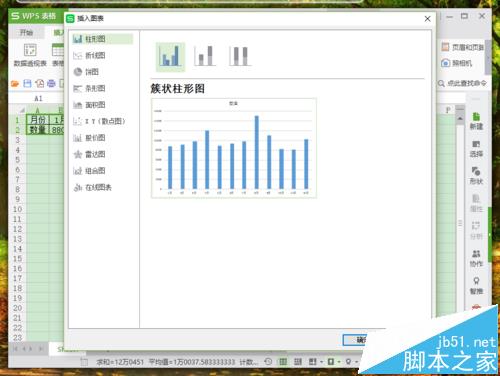Open the 开始 ribbon tab in WPS
This screenshot has height=376, width=500.
click(26, 32)
